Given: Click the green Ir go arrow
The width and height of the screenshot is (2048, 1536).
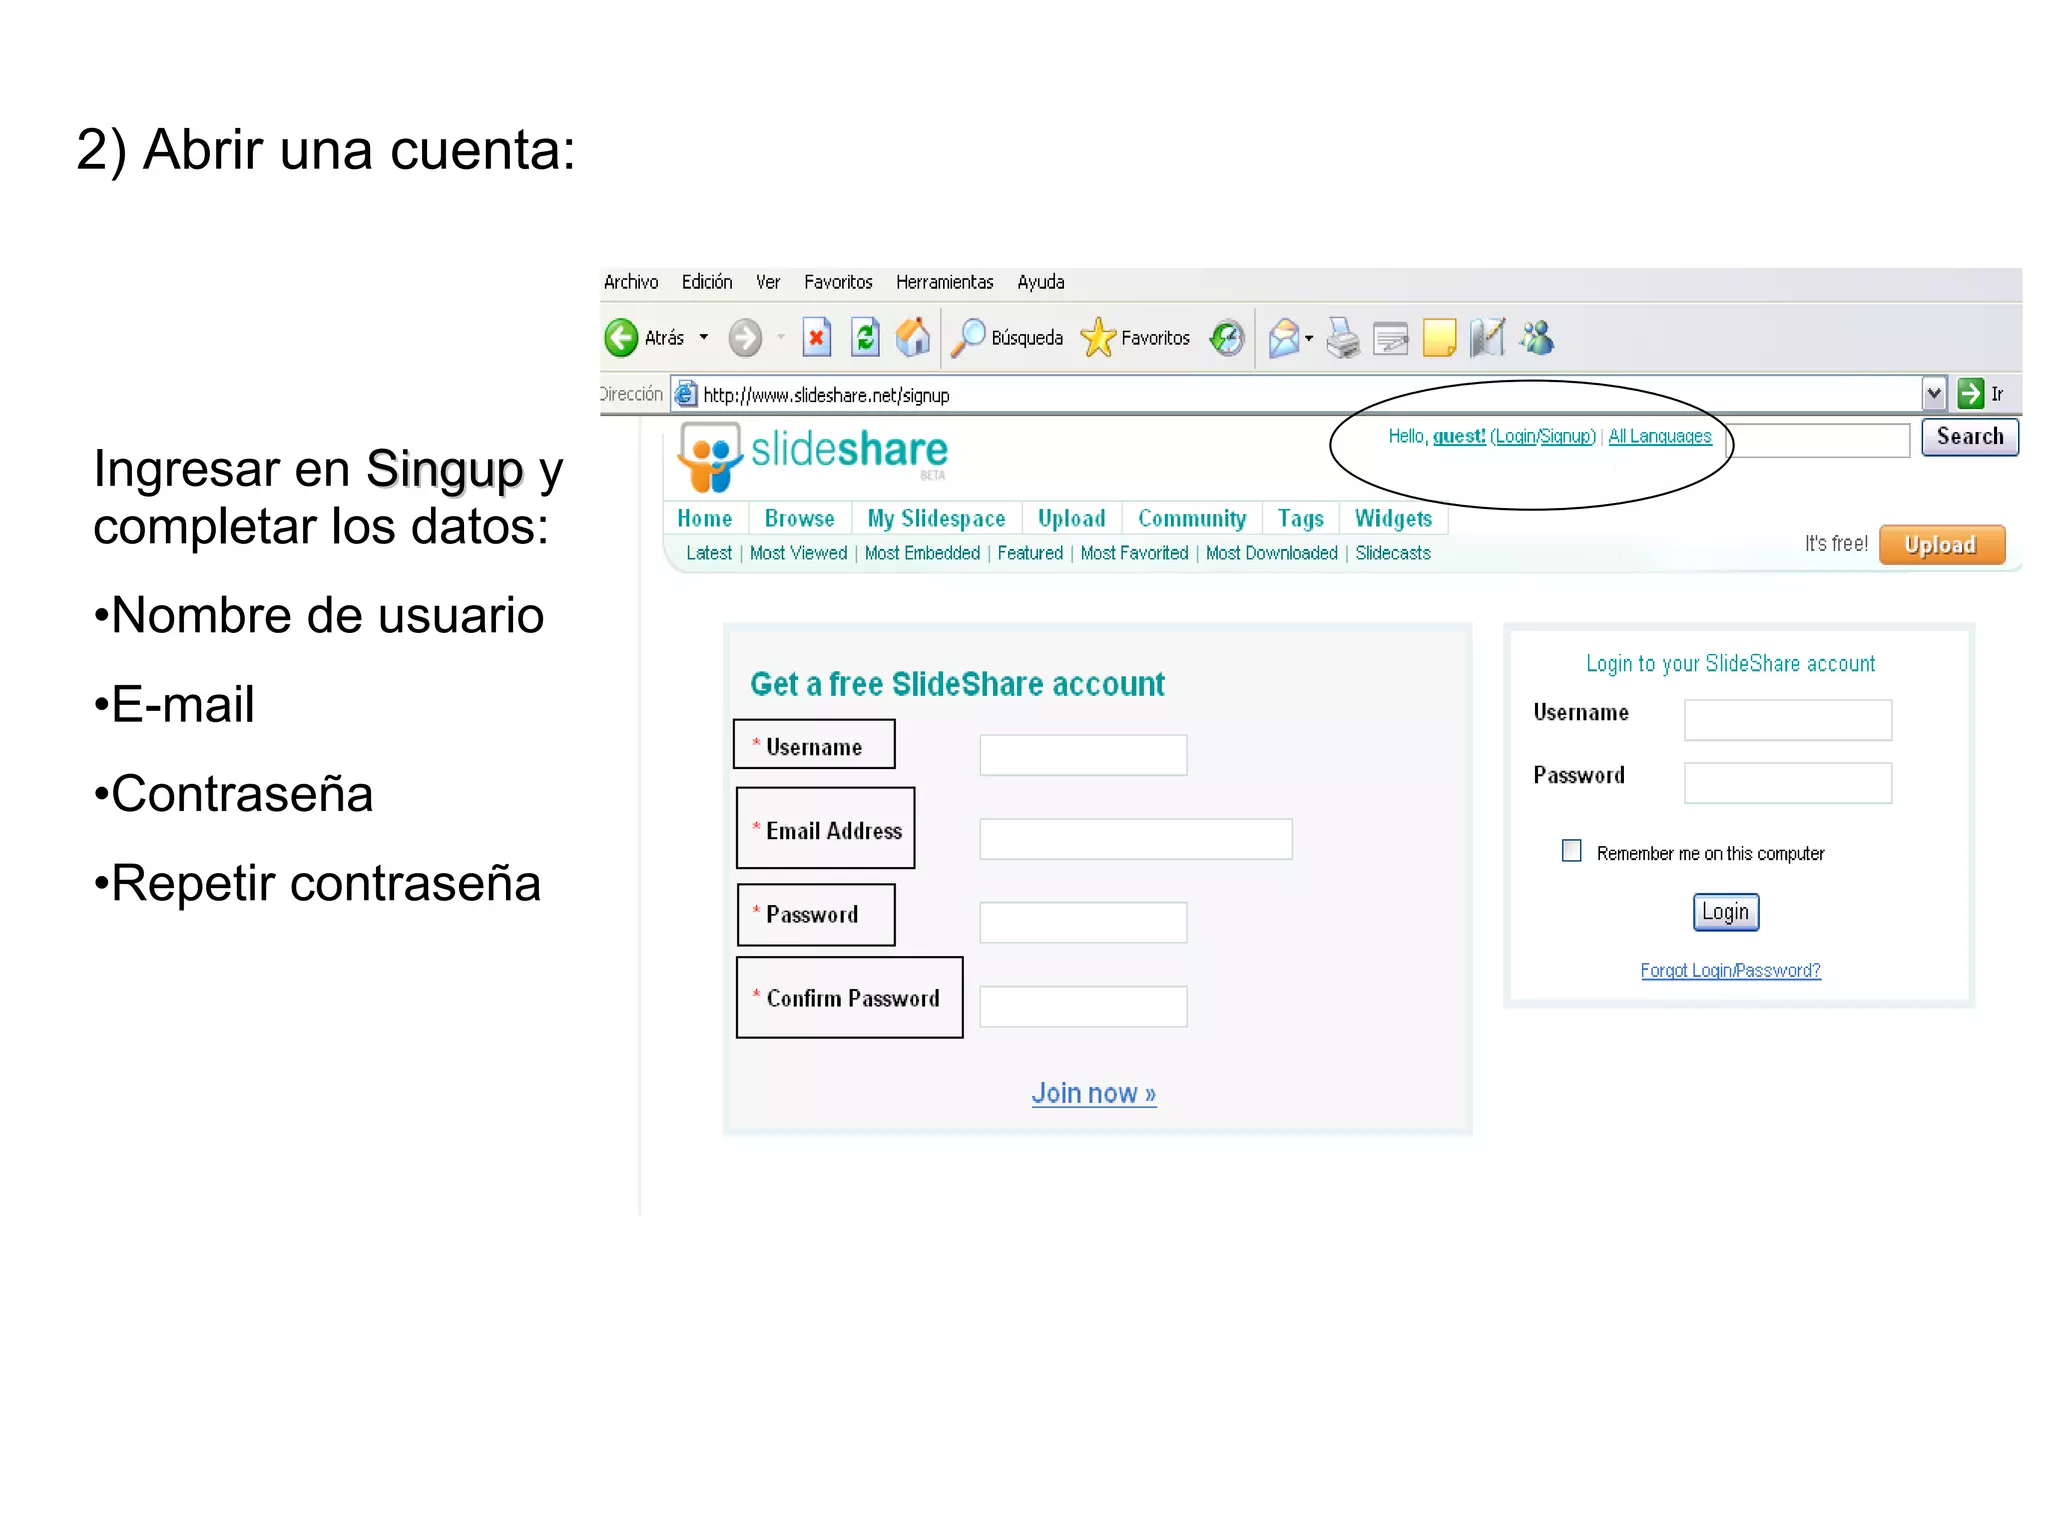Looking at the screenshot, I should [x=1971, y=394].
